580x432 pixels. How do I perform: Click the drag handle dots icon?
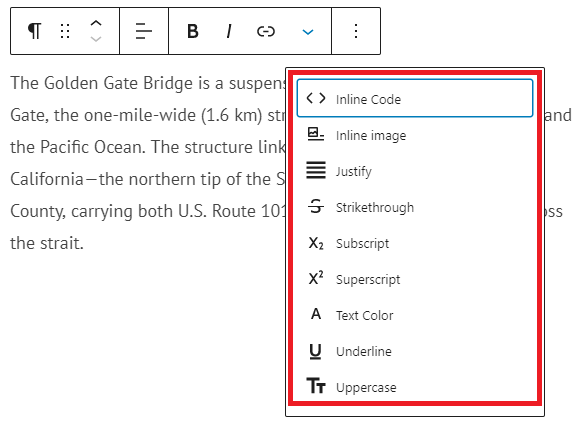coord(65,31)
